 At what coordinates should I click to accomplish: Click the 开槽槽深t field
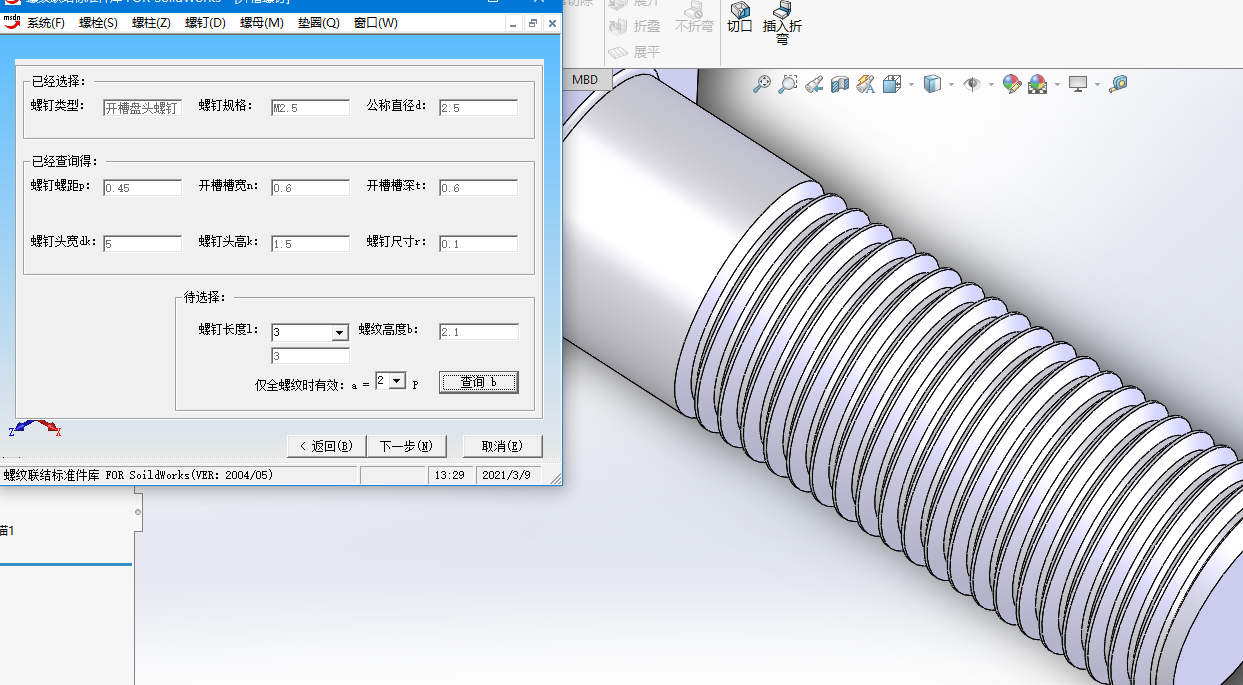[478, 187]
